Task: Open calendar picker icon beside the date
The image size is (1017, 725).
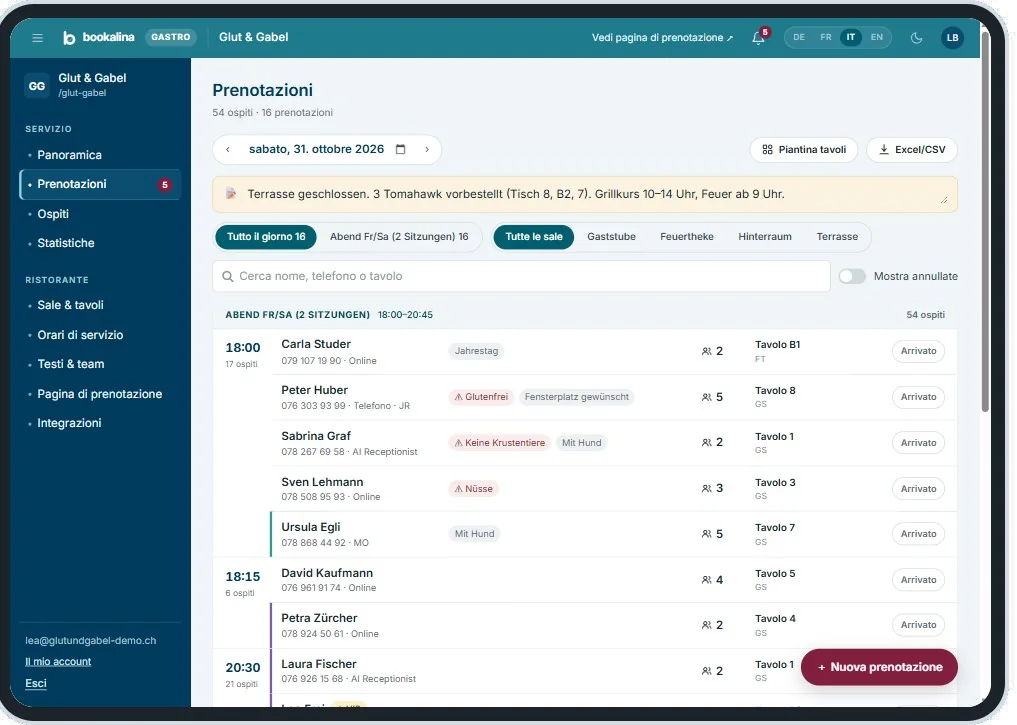Action: [x=401, y=149]
